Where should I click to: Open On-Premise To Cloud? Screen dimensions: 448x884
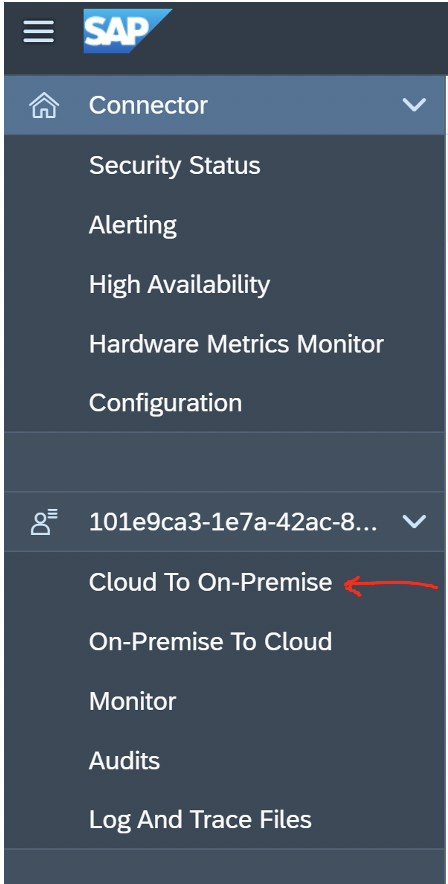[x=210, y=642]
